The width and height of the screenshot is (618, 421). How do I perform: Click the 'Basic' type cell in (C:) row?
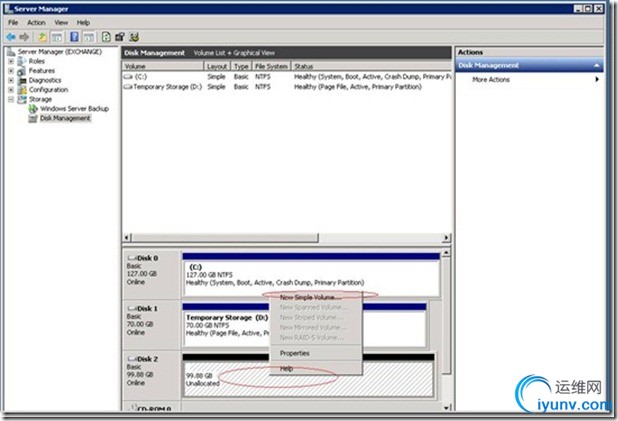click(241, 76)
